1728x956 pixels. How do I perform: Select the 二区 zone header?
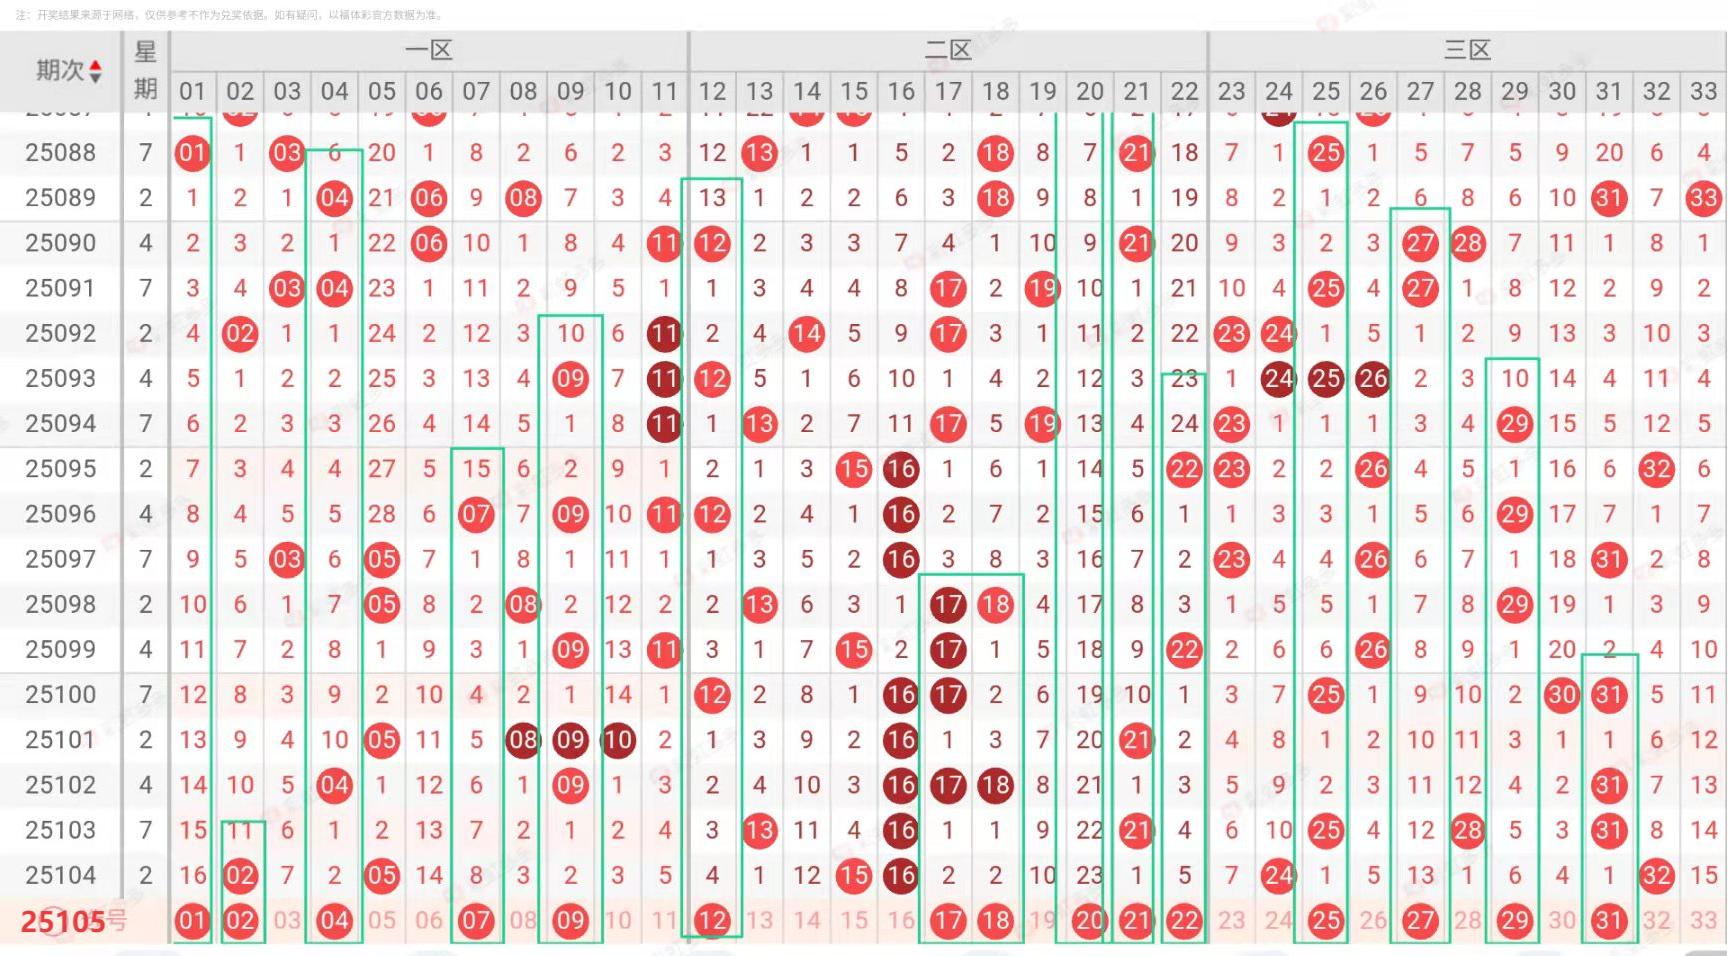pyautogui.click(x=948, y=50)
